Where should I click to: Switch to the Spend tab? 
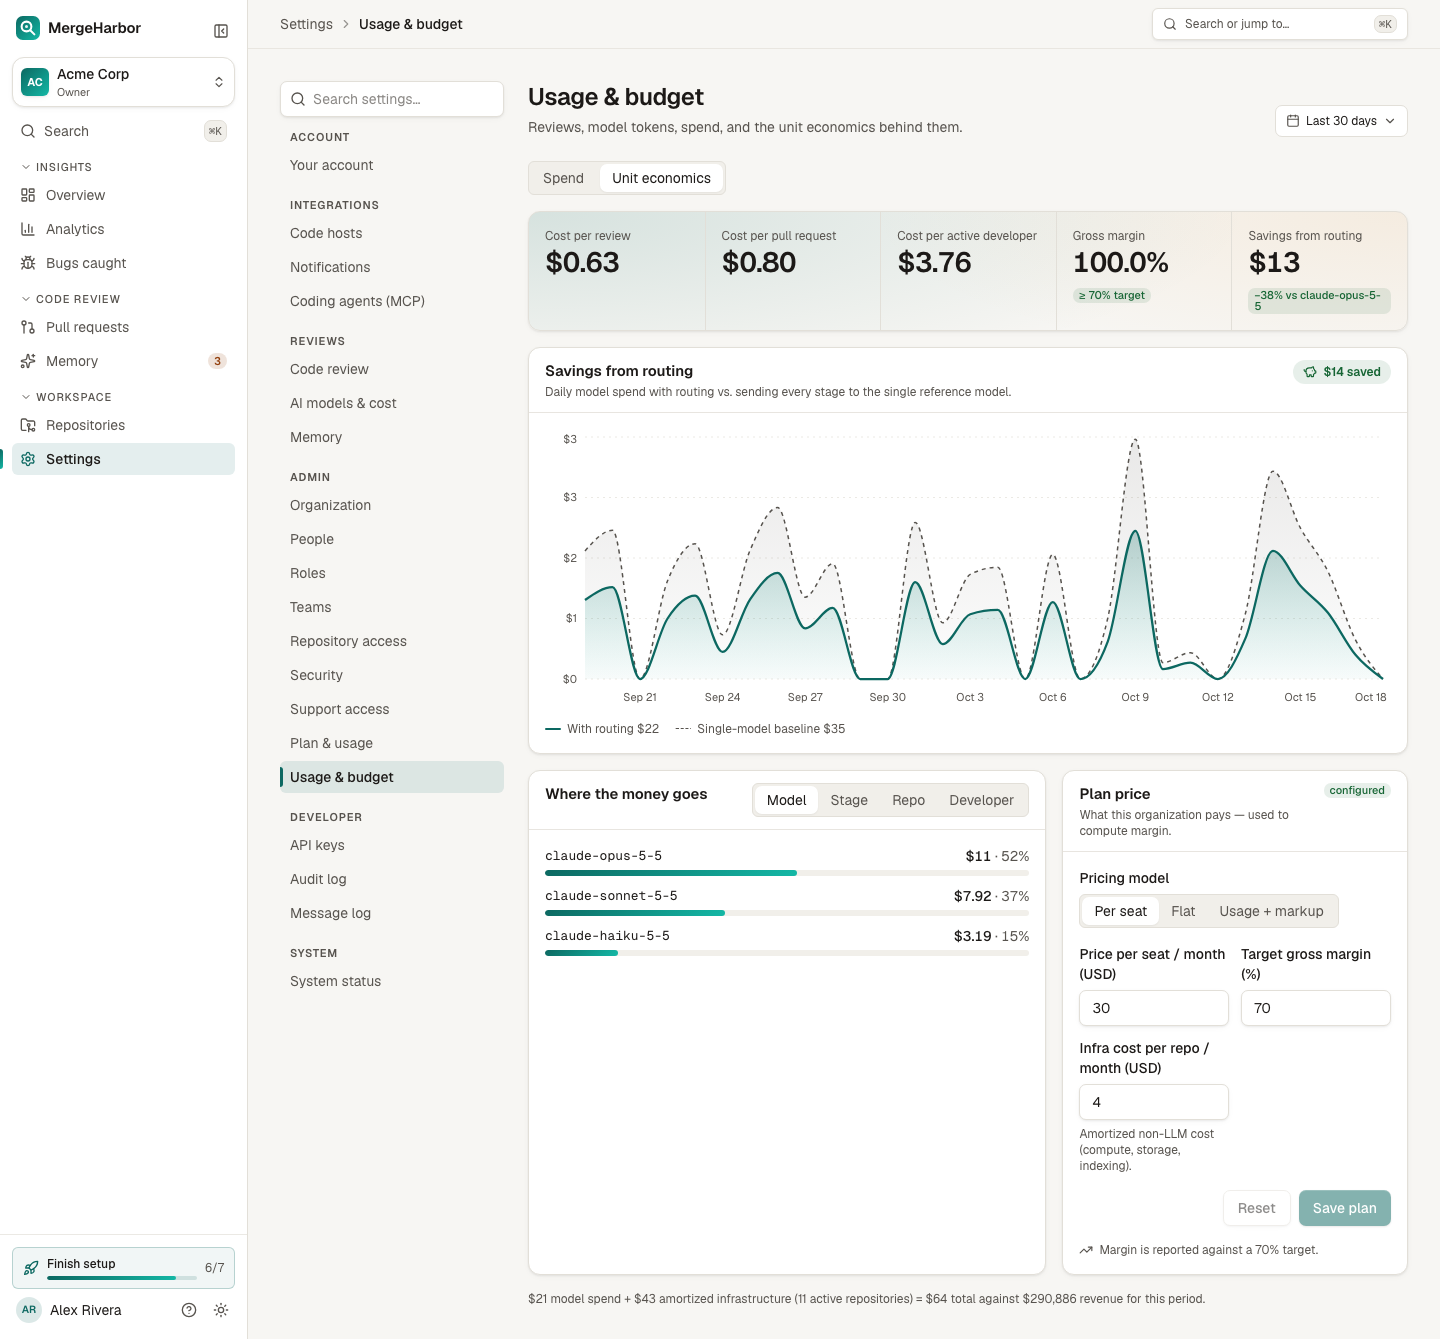[563, 178]
